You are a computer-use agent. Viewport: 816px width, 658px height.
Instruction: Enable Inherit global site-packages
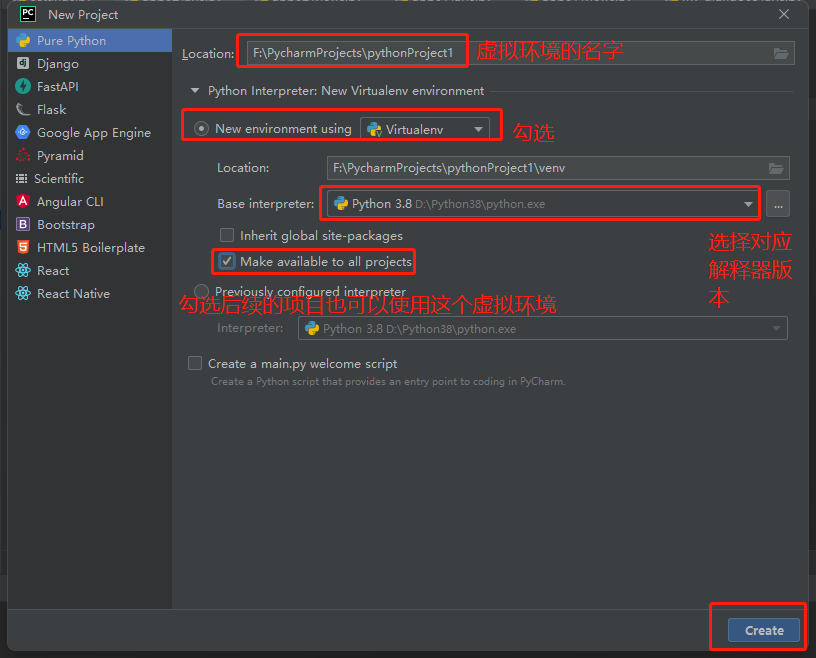pos(226,235)
